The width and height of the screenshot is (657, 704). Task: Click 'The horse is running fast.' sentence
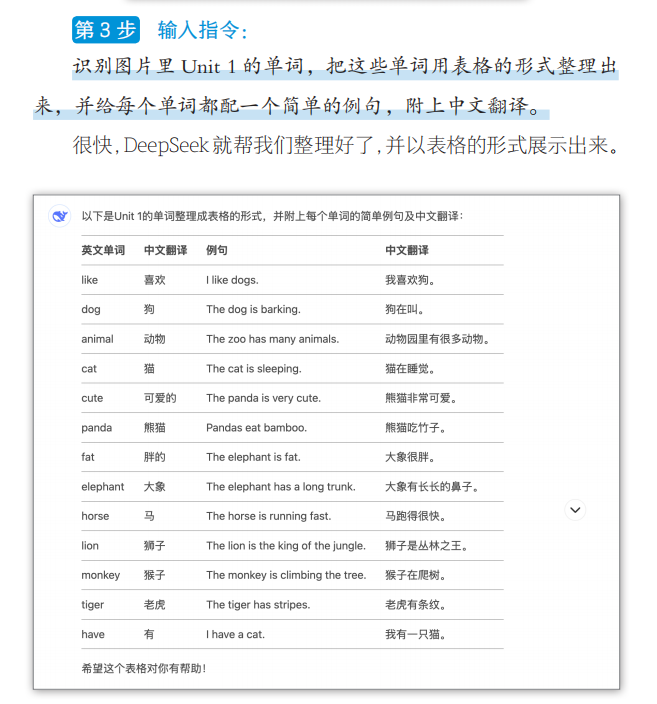(269, 516)
